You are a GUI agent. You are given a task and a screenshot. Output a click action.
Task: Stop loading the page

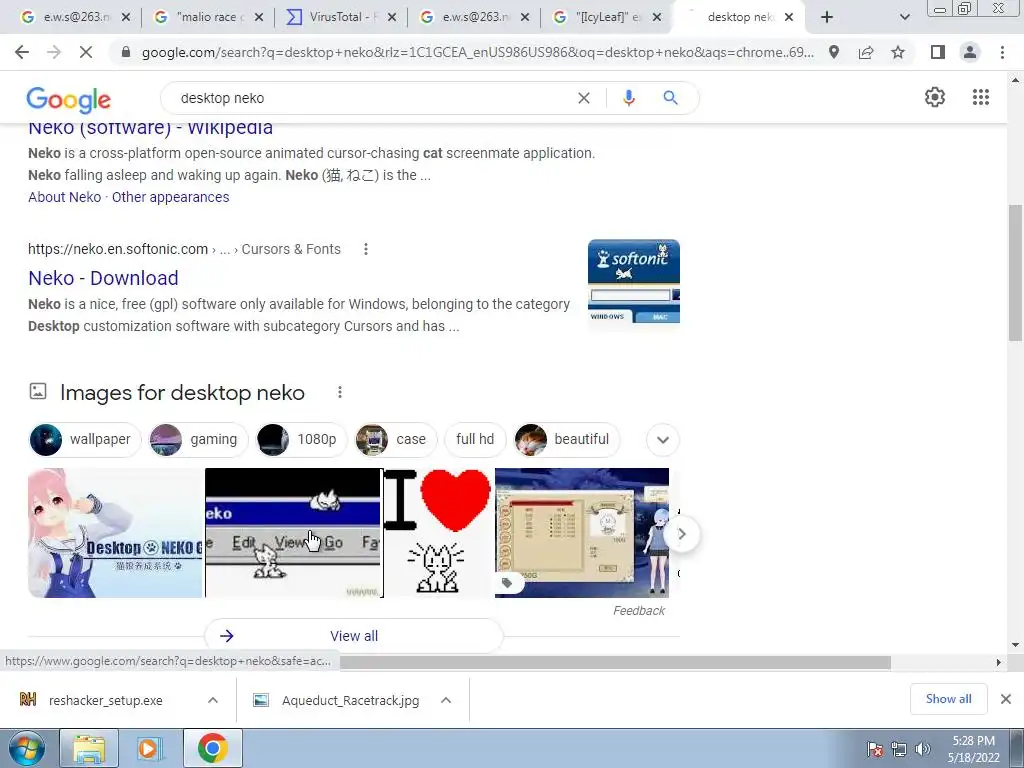86,52
